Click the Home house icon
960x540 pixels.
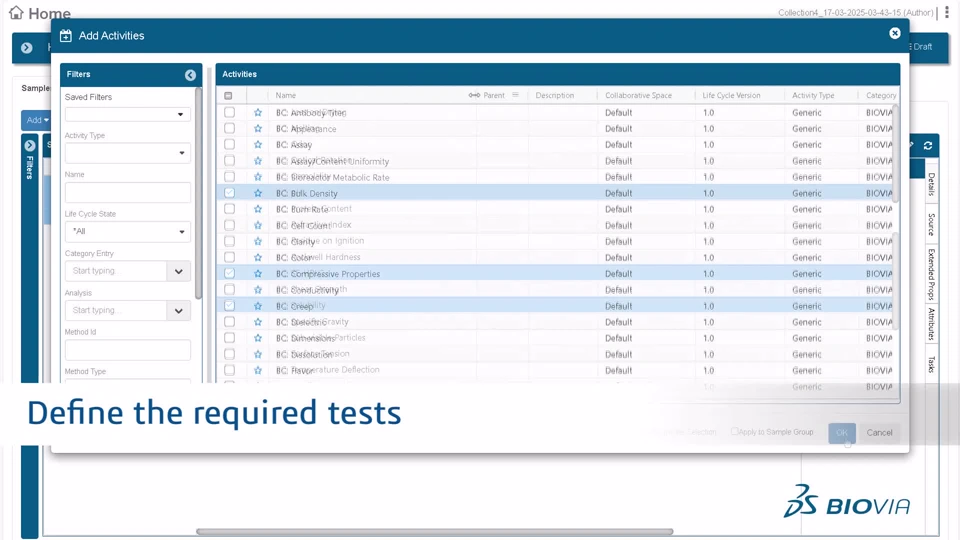[x=16, y=12]
